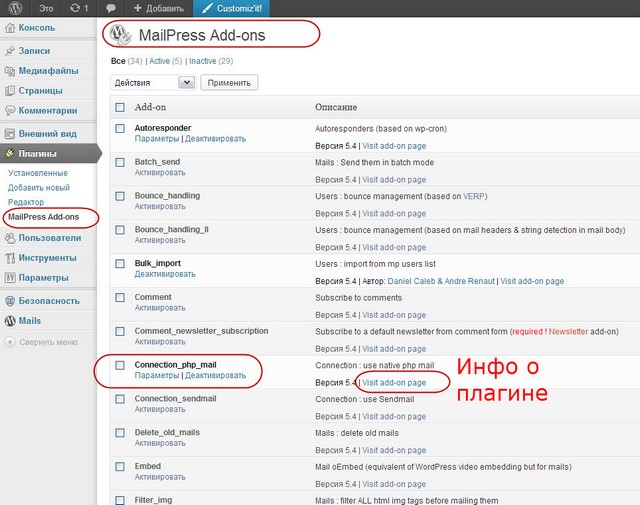Screen dimensions: 640x505
Task: Open the Daniel Caleb & Andre Renaut author link
Action: click(x=441, y=281)
